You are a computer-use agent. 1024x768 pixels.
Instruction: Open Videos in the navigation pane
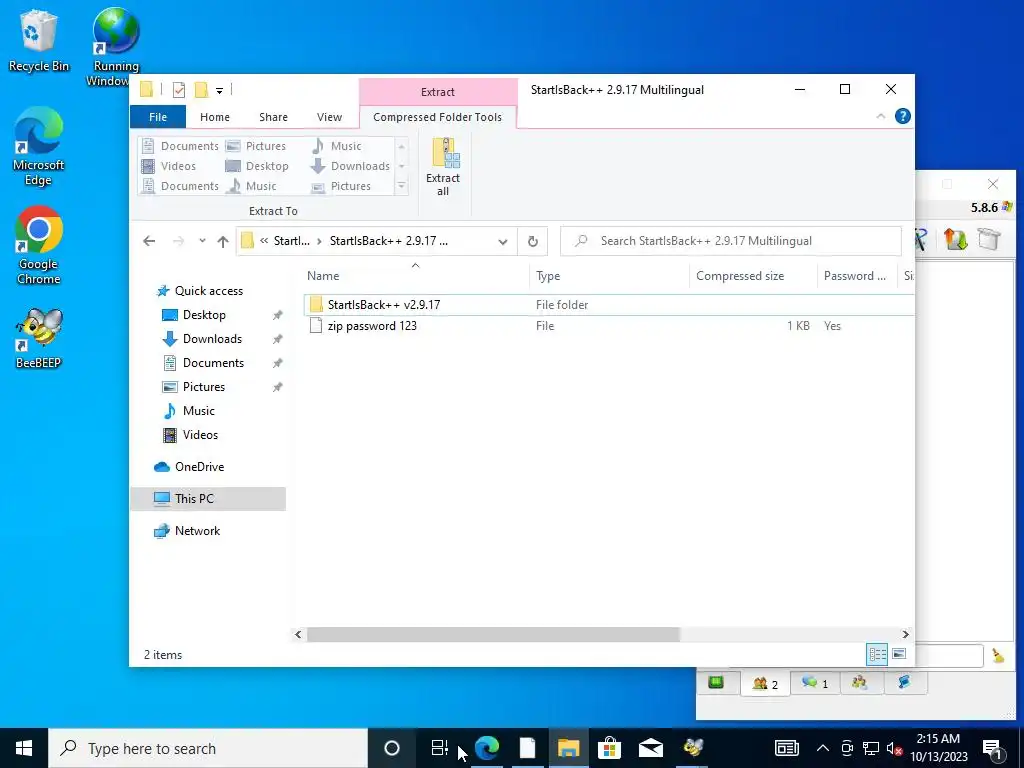200,435
